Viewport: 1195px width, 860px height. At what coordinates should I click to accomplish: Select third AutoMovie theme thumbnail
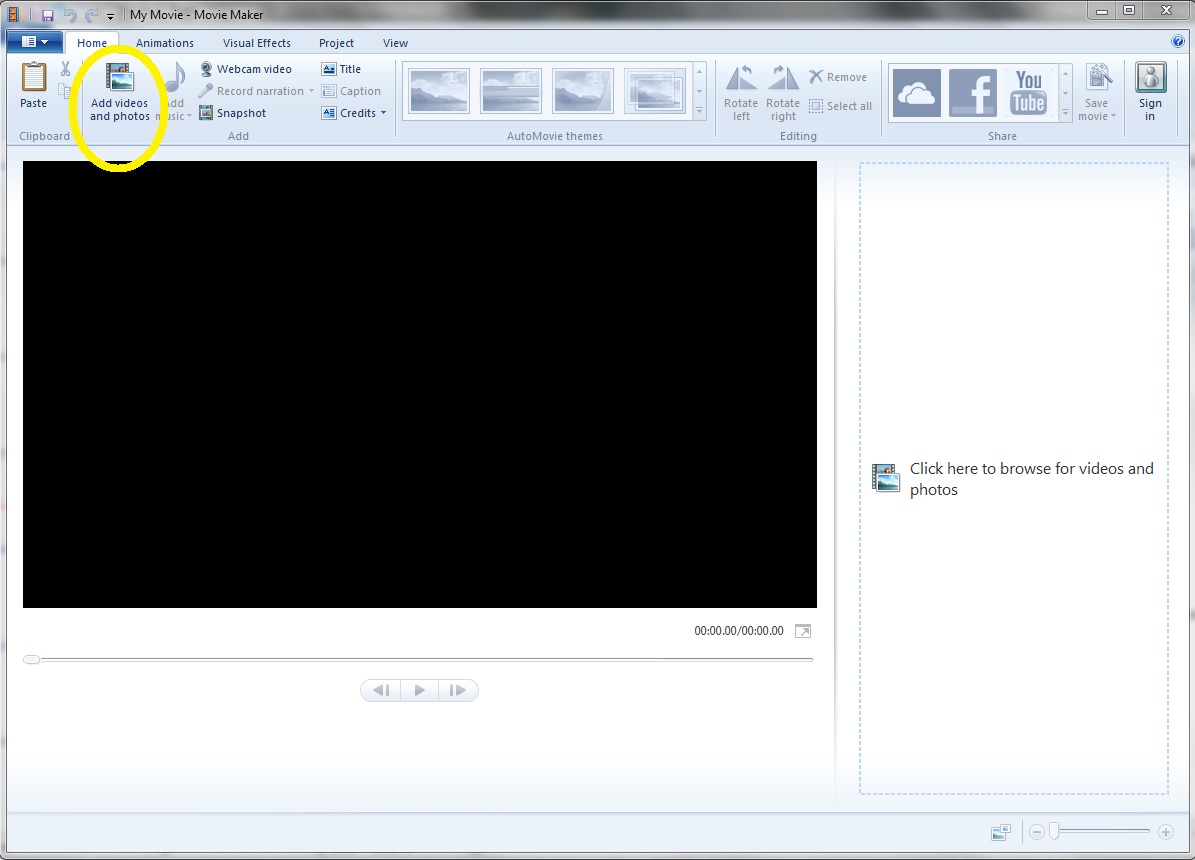pyautogui.click(x=582, y=91)
